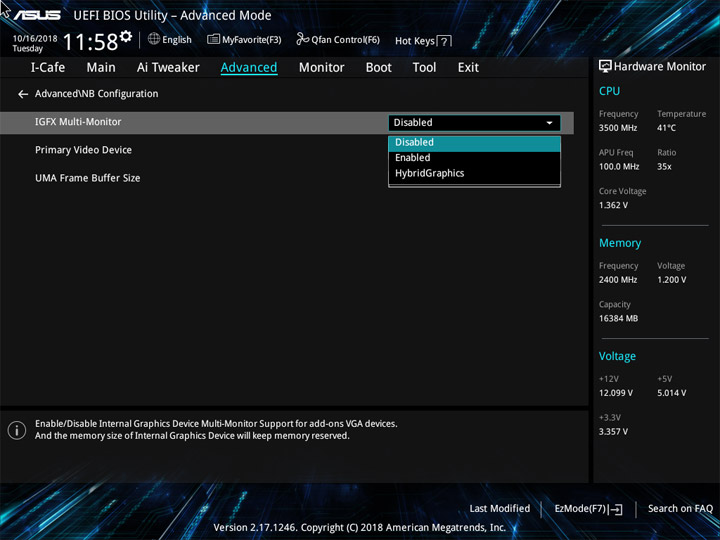This screenshot has height=540, width=720.
Task: Click the globe language icon
Action: pos(154,39)
